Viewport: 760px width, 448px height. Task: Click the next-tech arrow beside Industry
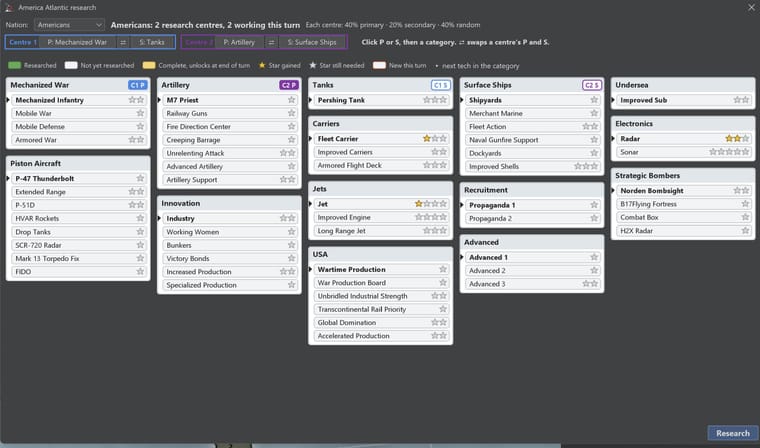tap(159, 219)
